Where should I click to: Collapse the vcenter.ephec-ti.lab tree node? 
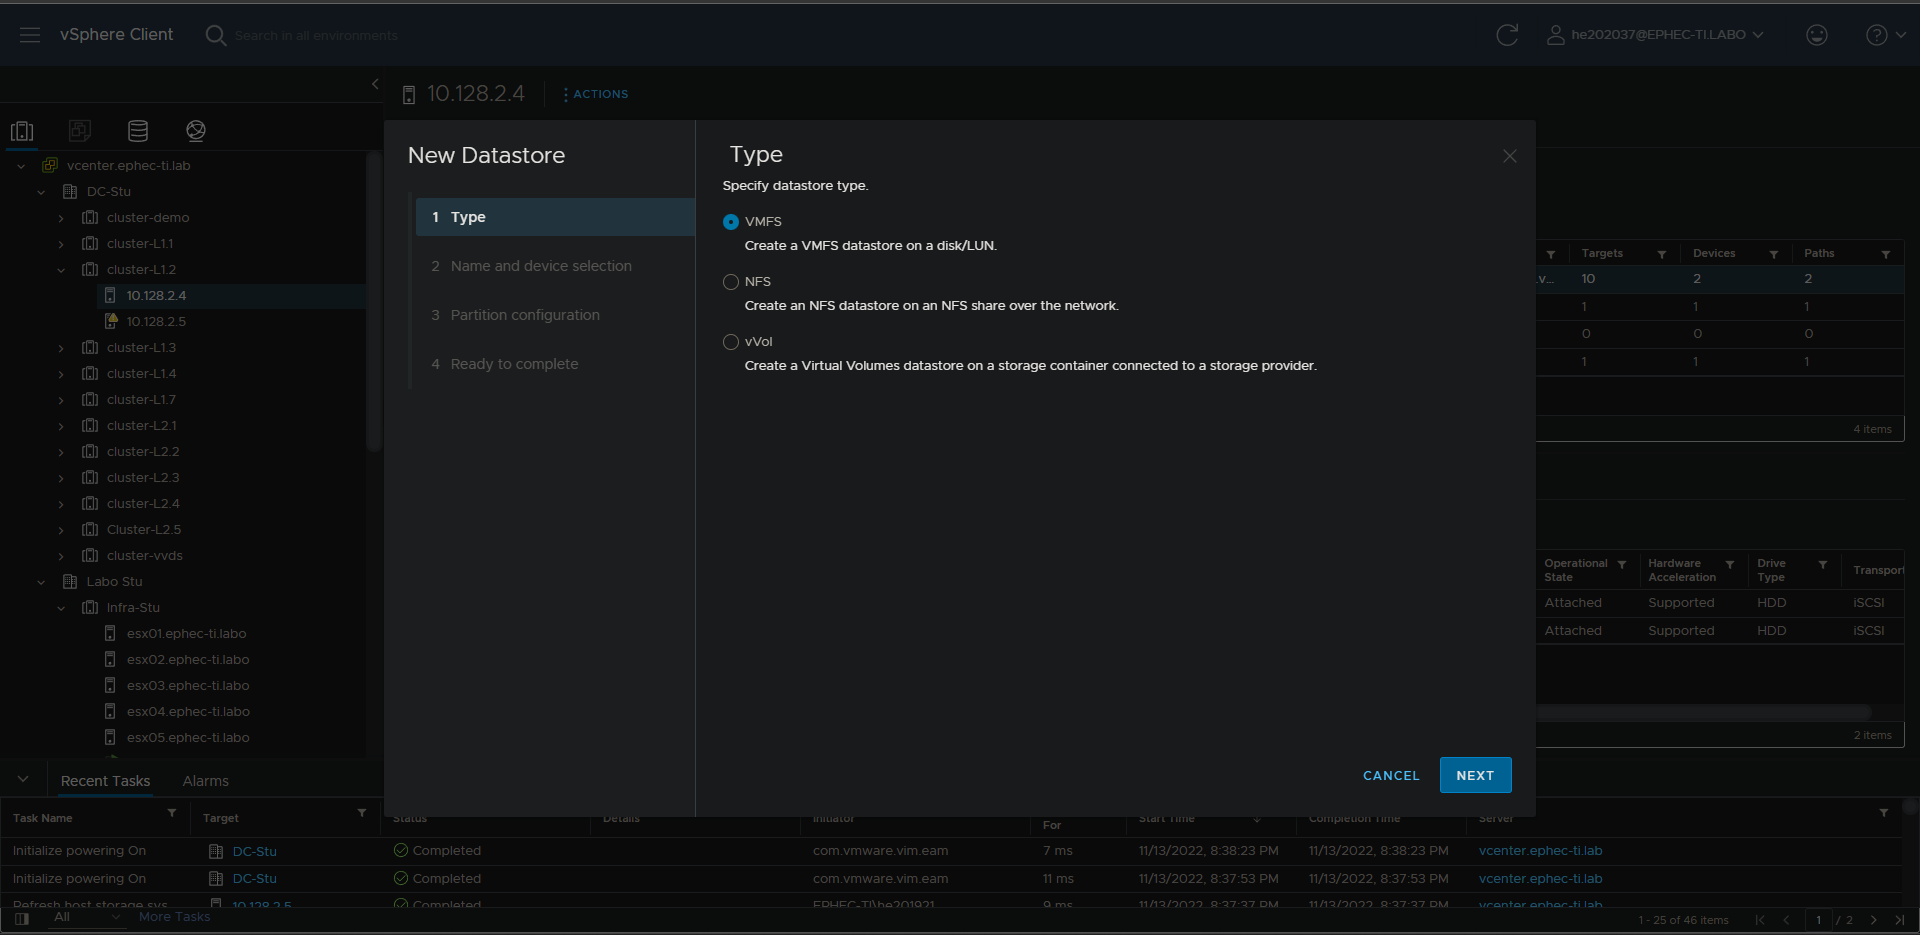click(x=21, y=166)
